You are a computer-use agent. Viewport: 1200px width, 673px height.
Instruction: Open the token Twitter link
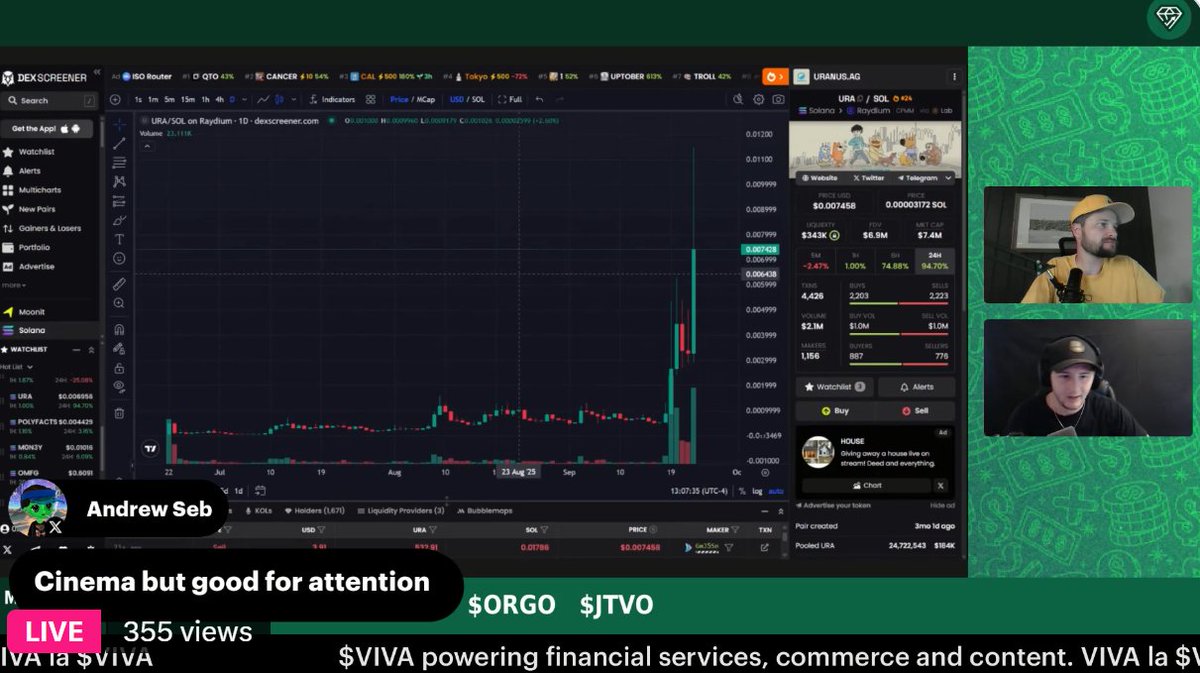pos(869,178)
